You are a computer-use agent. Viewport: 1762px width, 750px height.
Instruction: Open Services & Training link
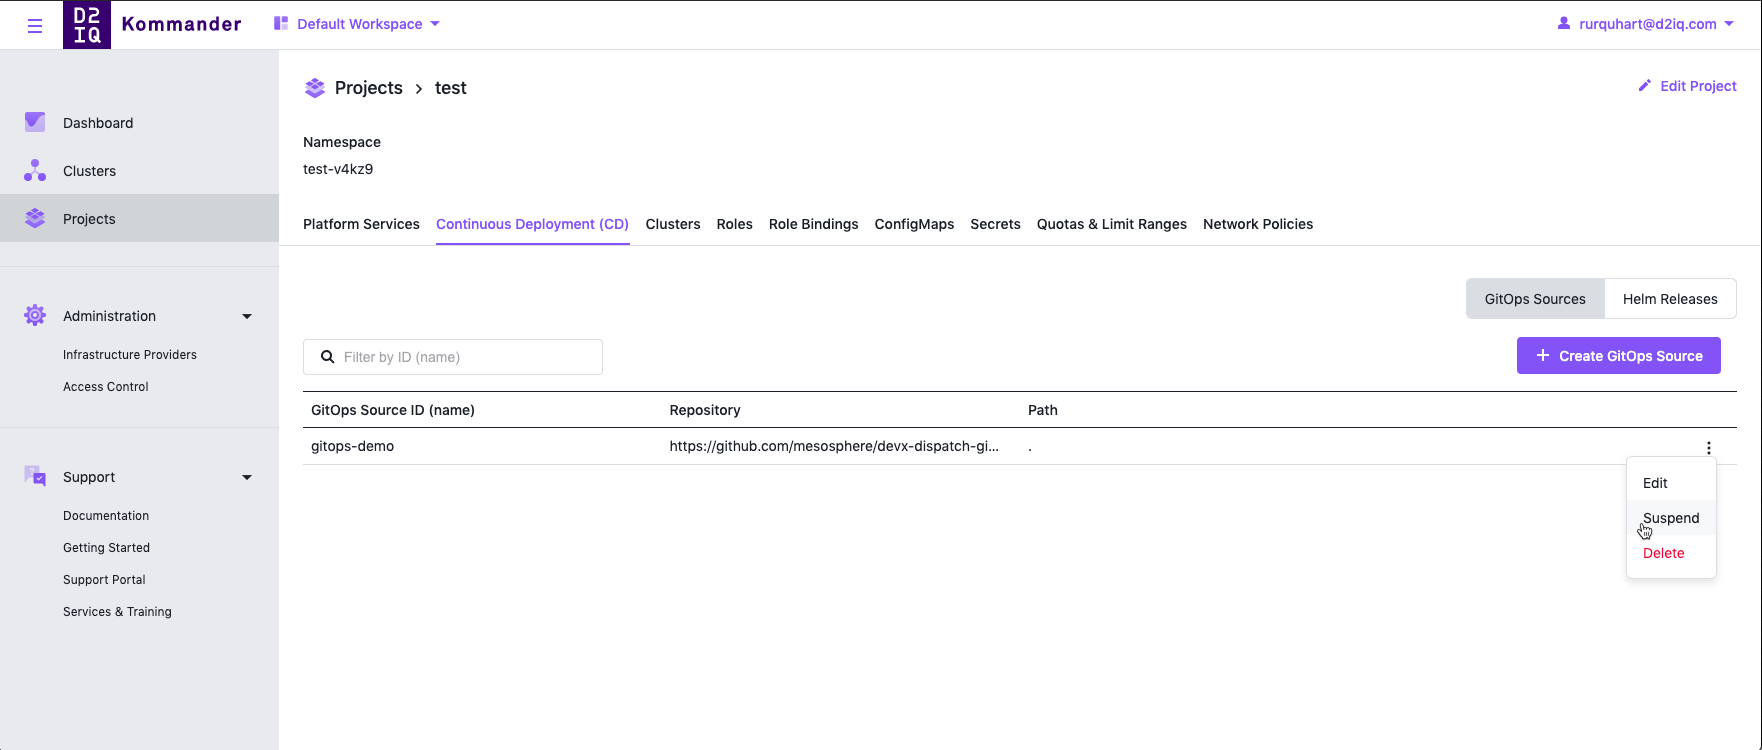click(117, 612)
